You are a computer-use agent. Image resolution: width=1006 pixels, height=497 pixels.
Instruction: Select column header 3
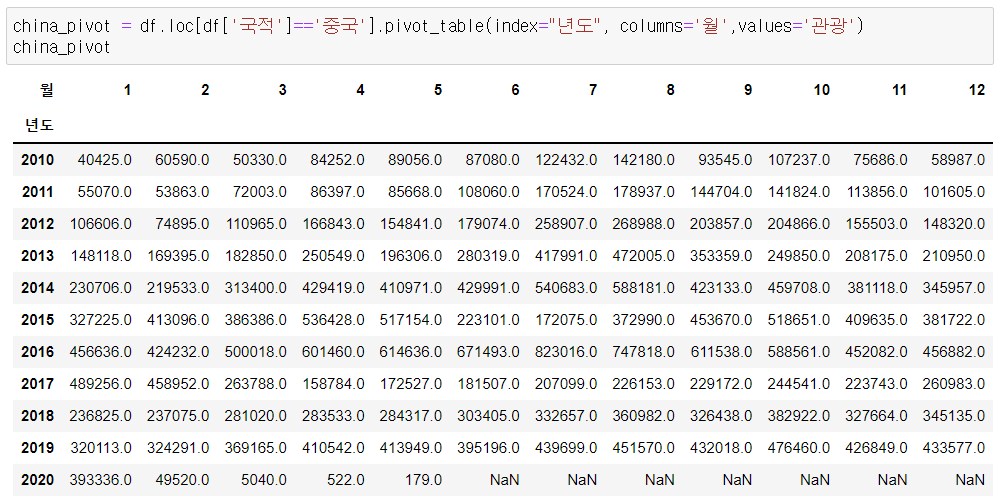(x=282, y=90)
